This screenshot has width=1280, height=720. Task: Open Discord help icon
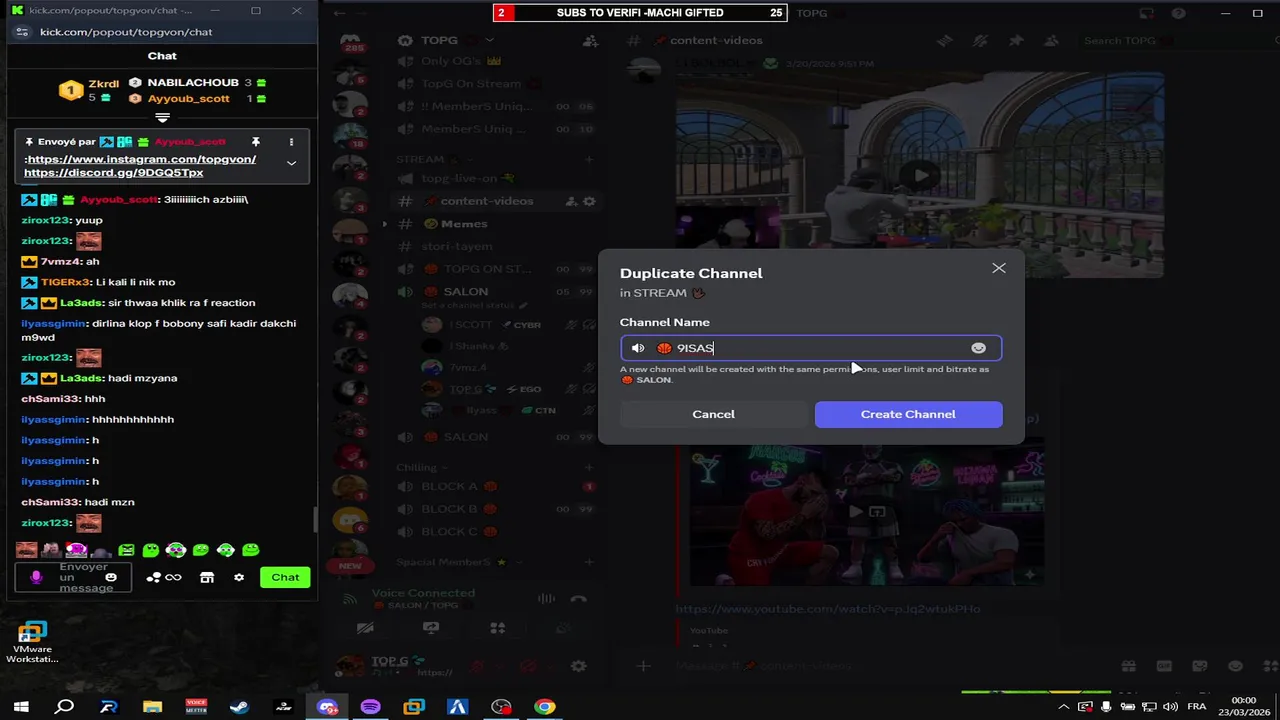coord(1180,13)
